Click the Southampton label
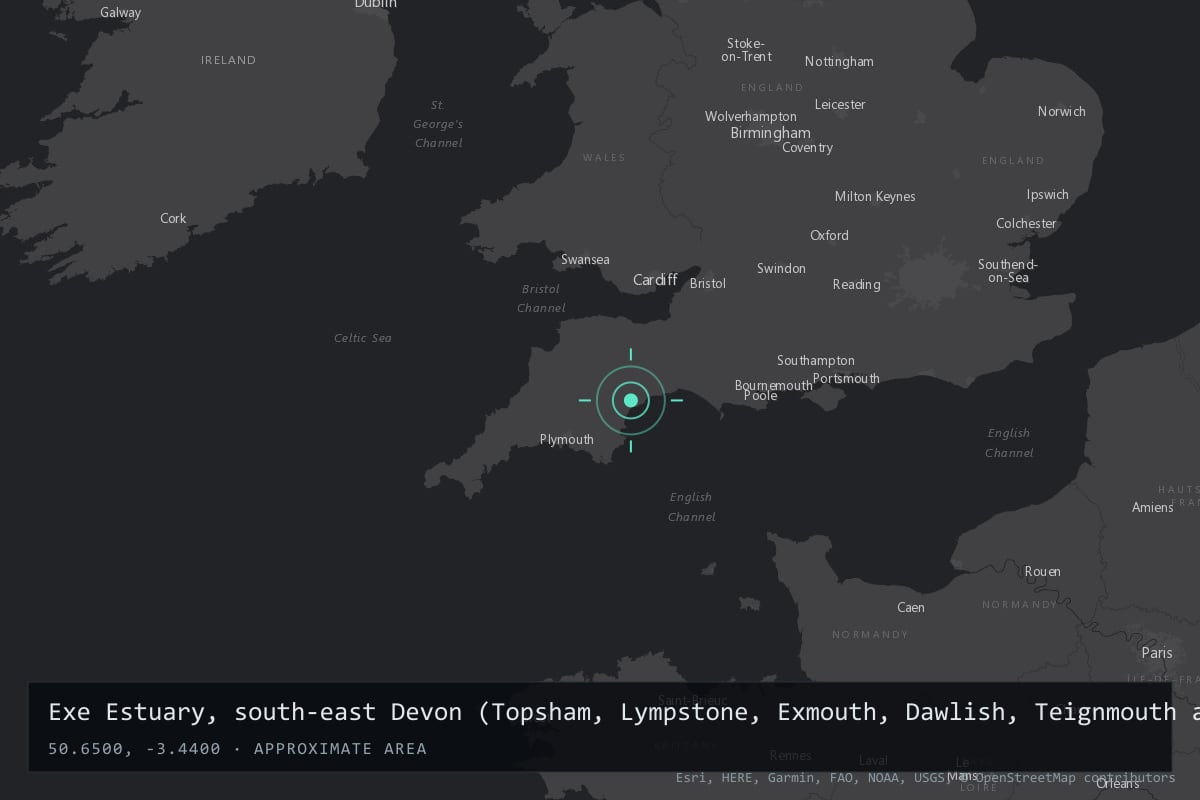 (x=816, y=361)
